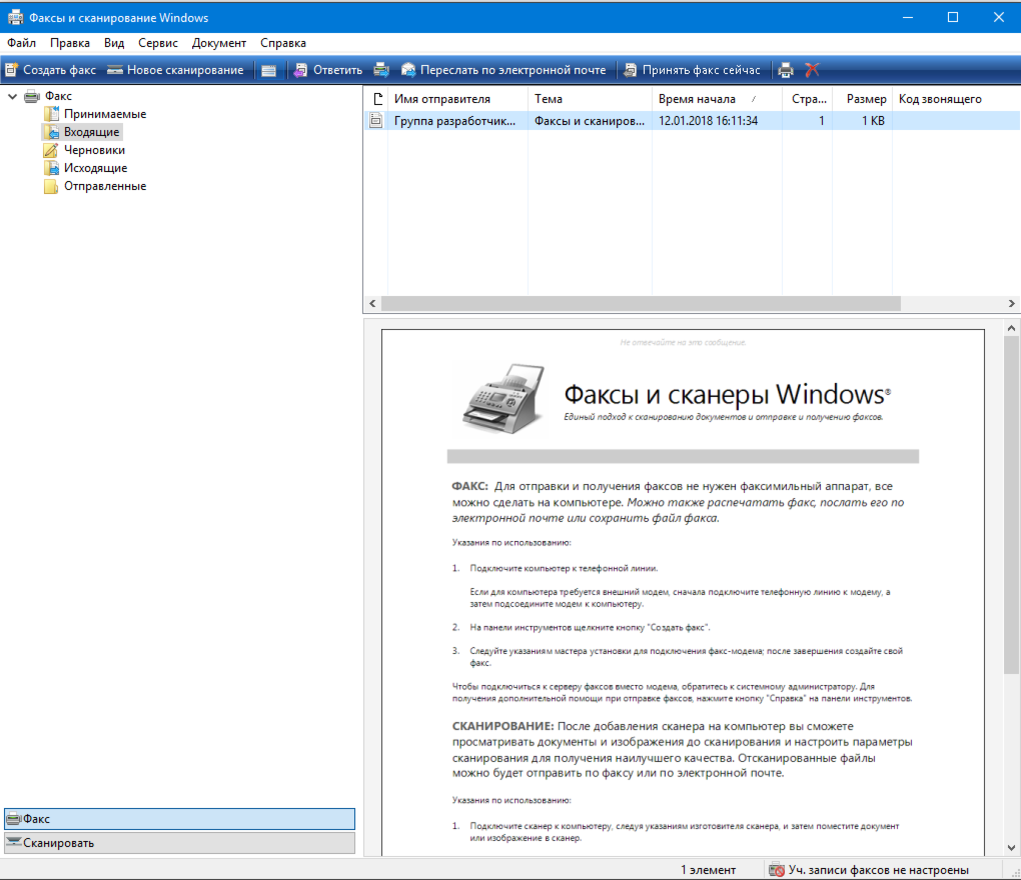Viewport: 1021px width, 880px height.
Task: Sort by Стра... pages column
Action: pos(807,99)
